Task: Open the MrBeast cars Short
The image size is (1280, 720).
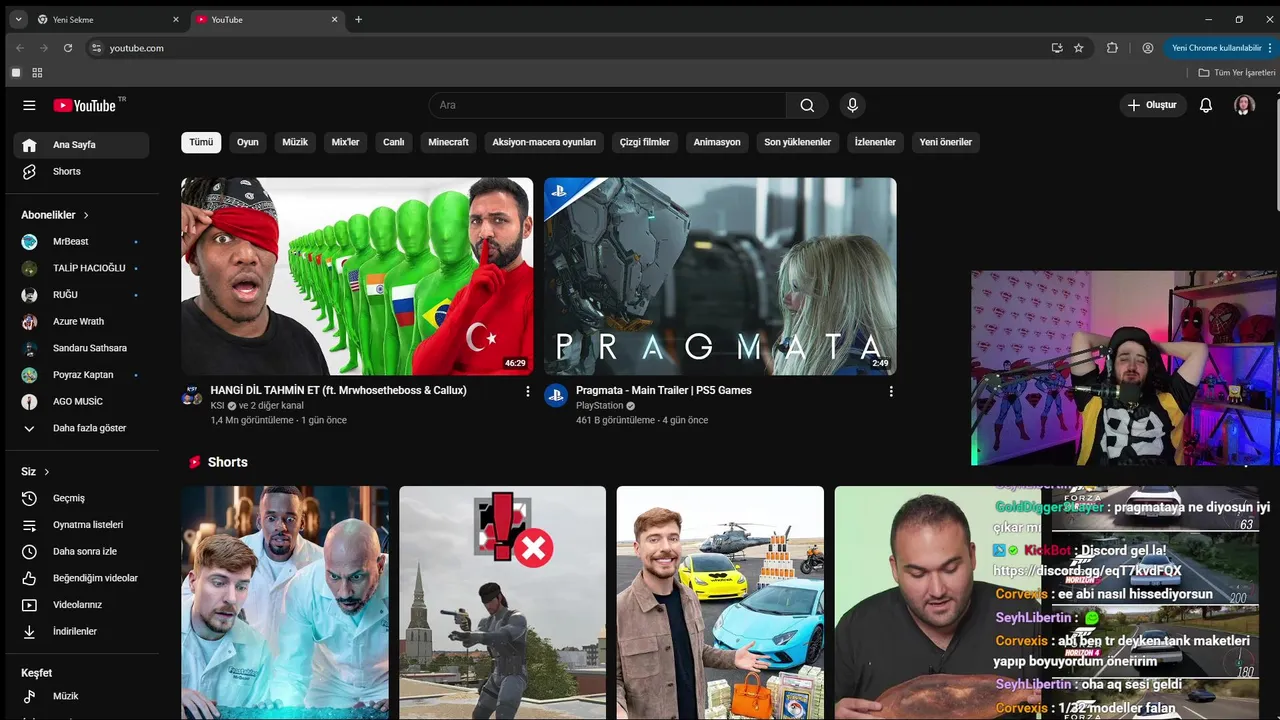Action: point(720,603)
